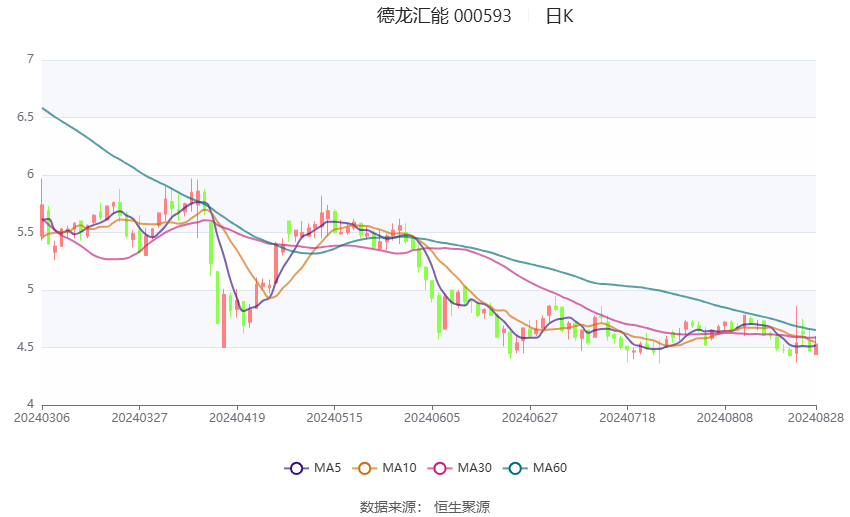
Task: Toggle the MA30 legend series
Action: coord(460,468)
